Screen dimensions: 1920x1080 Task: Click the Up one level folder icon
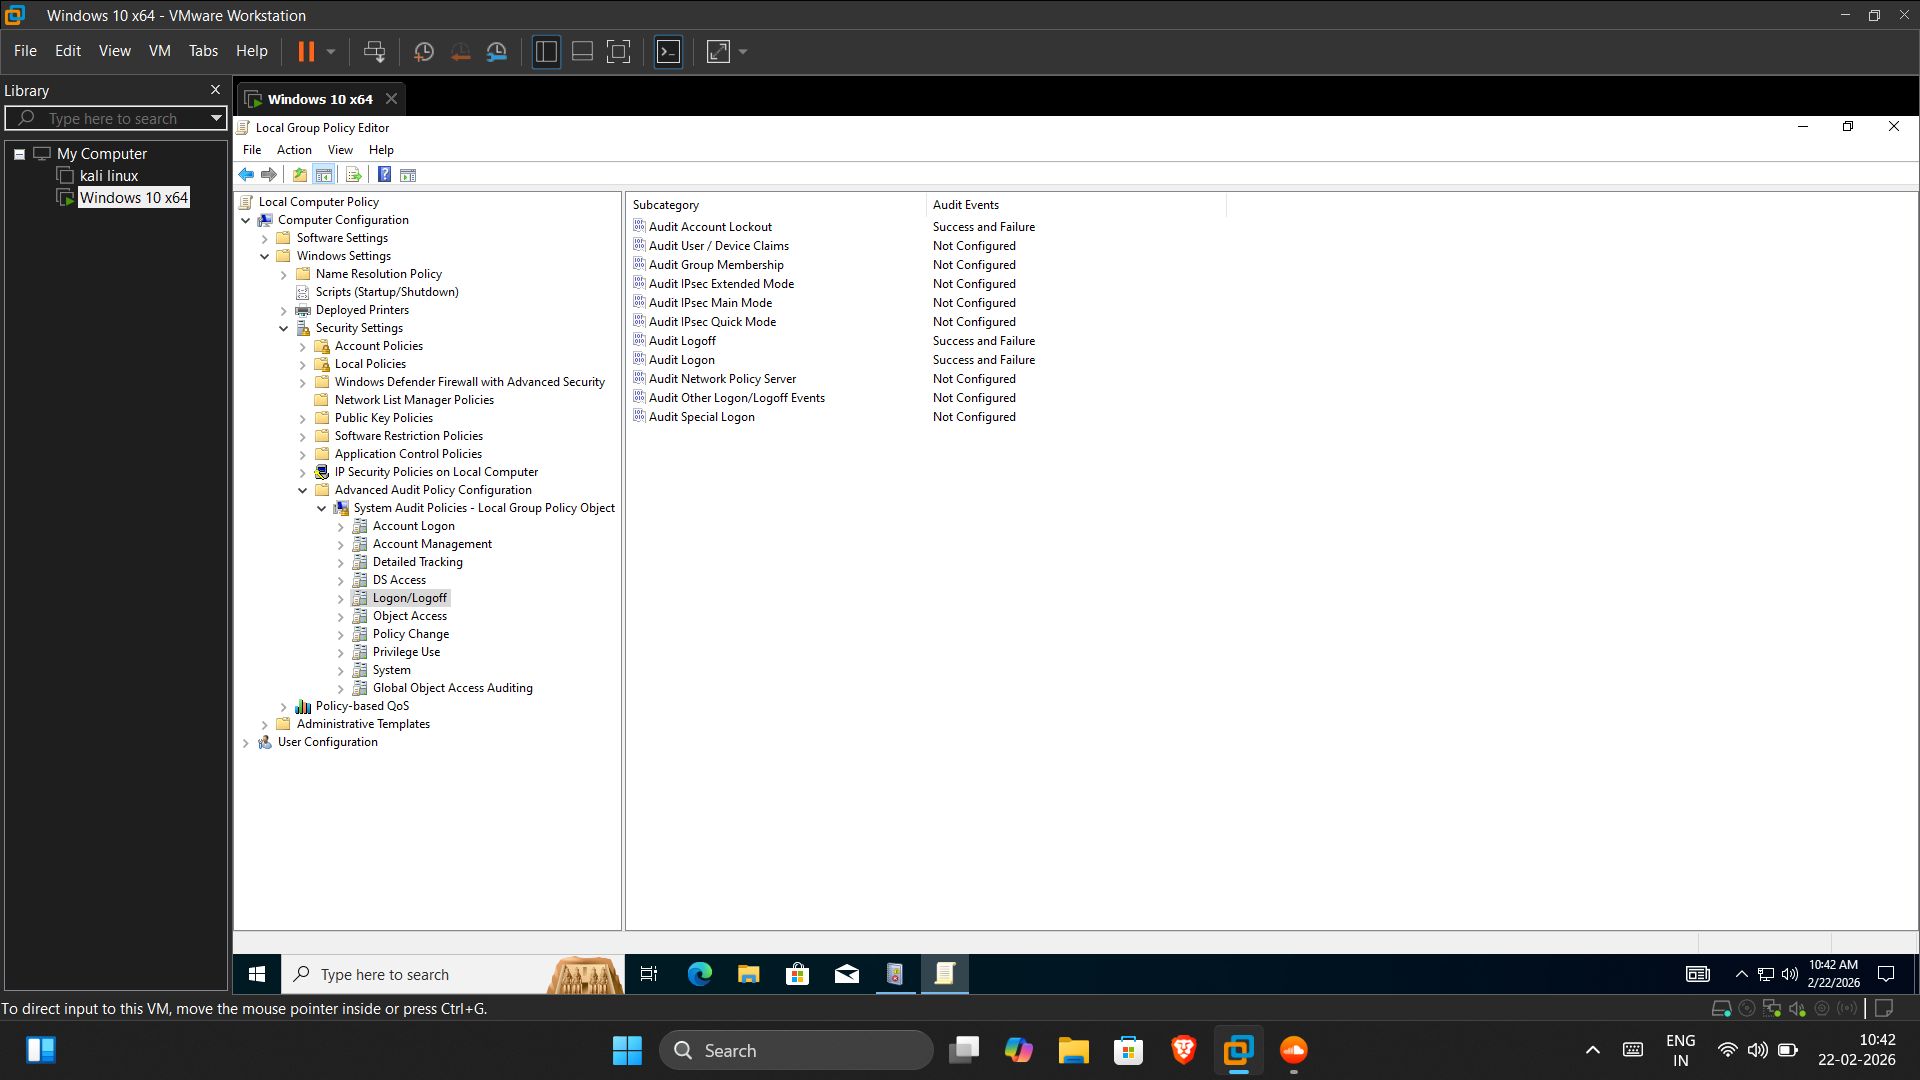pyautogui.click(x=300, y=175)
